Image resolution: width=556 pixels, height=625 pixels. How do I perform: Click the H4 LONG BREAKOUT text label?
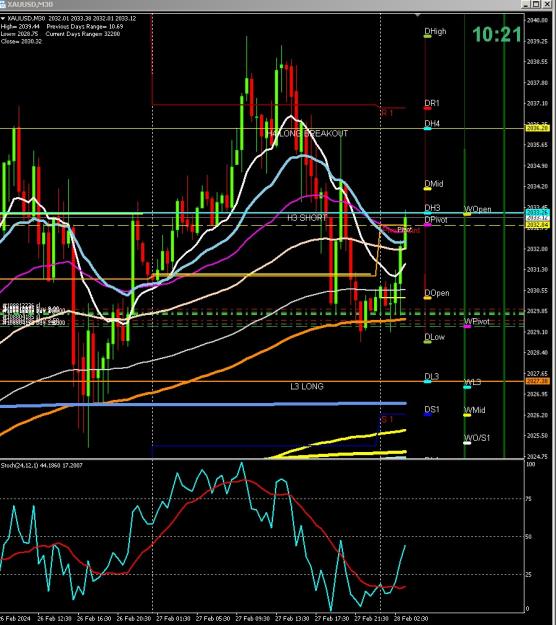pos(307,134)
